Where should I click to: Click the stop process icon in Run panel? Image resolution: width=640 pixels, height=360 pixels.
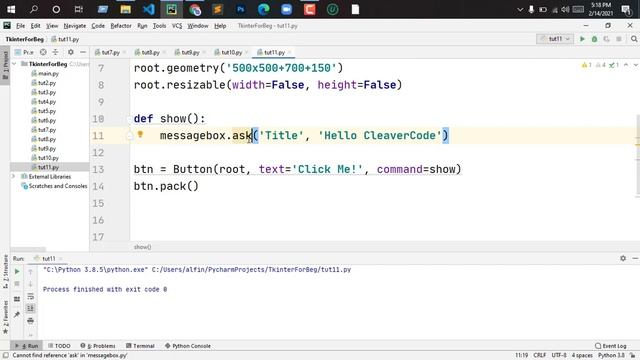(17, 284)
